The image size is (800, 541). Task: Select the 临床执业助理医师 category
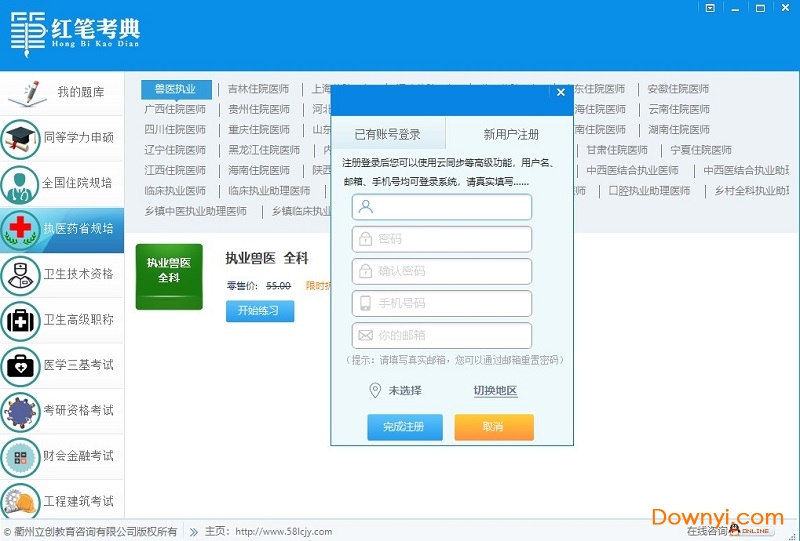[x=269, y=191]
